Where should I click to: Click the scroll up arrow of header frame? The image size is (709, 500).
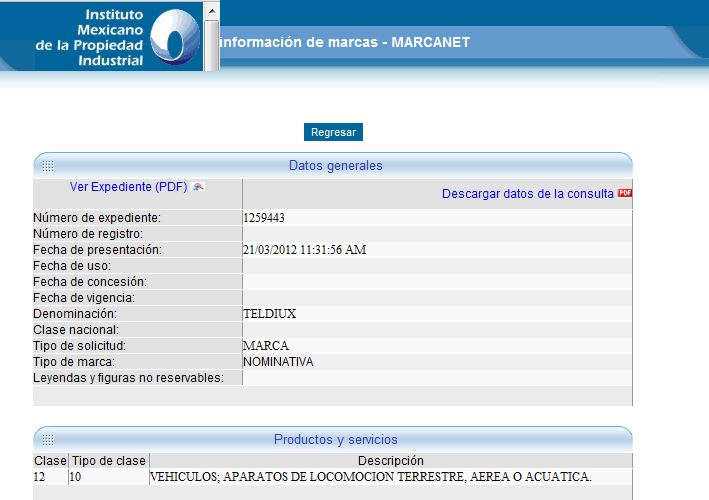[x=212, y=10]
